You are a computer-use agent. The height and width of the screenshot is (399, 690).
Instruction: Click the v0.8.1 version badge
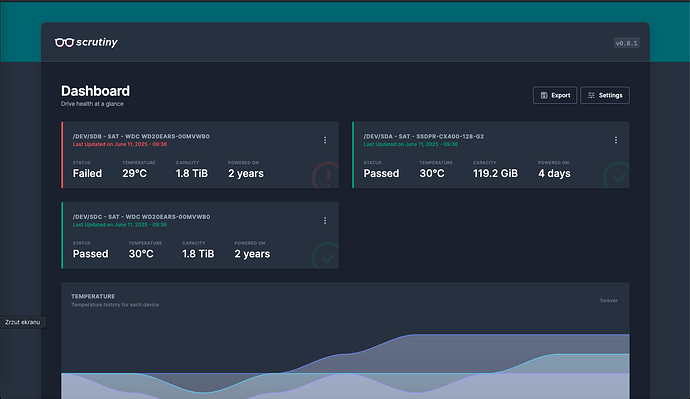[627, 43]
